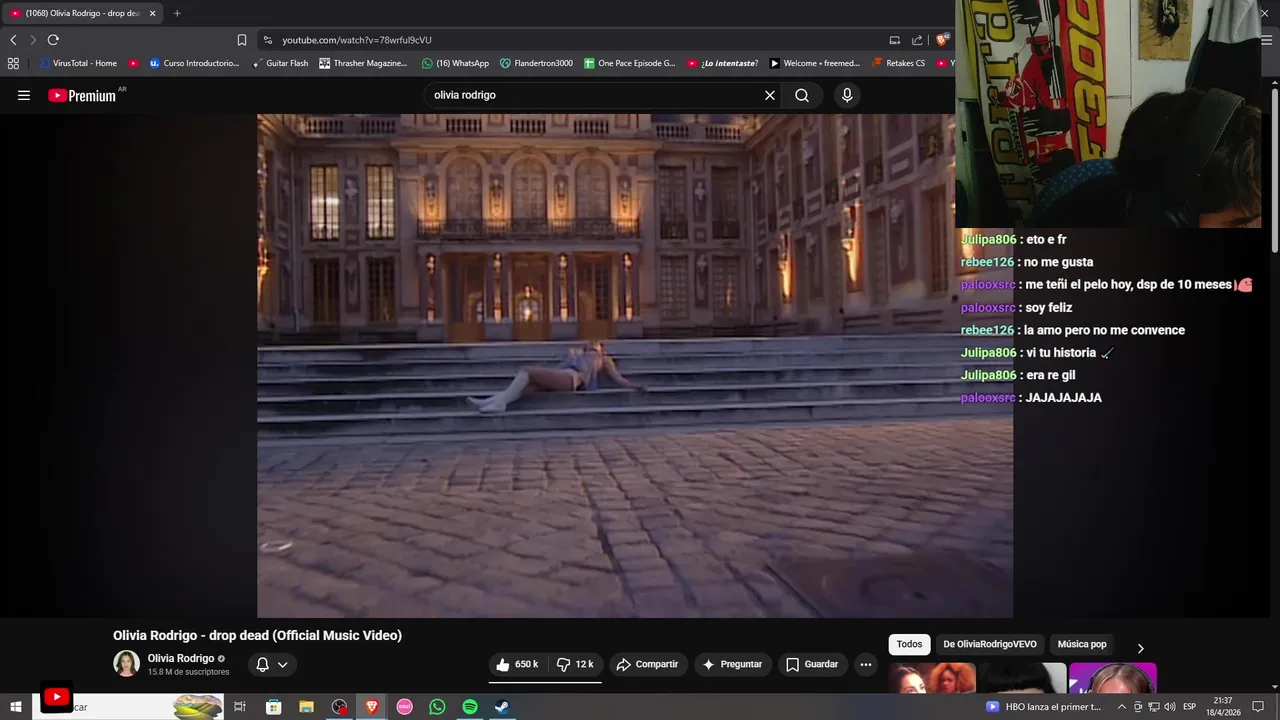Select Música pop filter chip
Viewport: 1280px width, 720px height.
(1082, 645)
